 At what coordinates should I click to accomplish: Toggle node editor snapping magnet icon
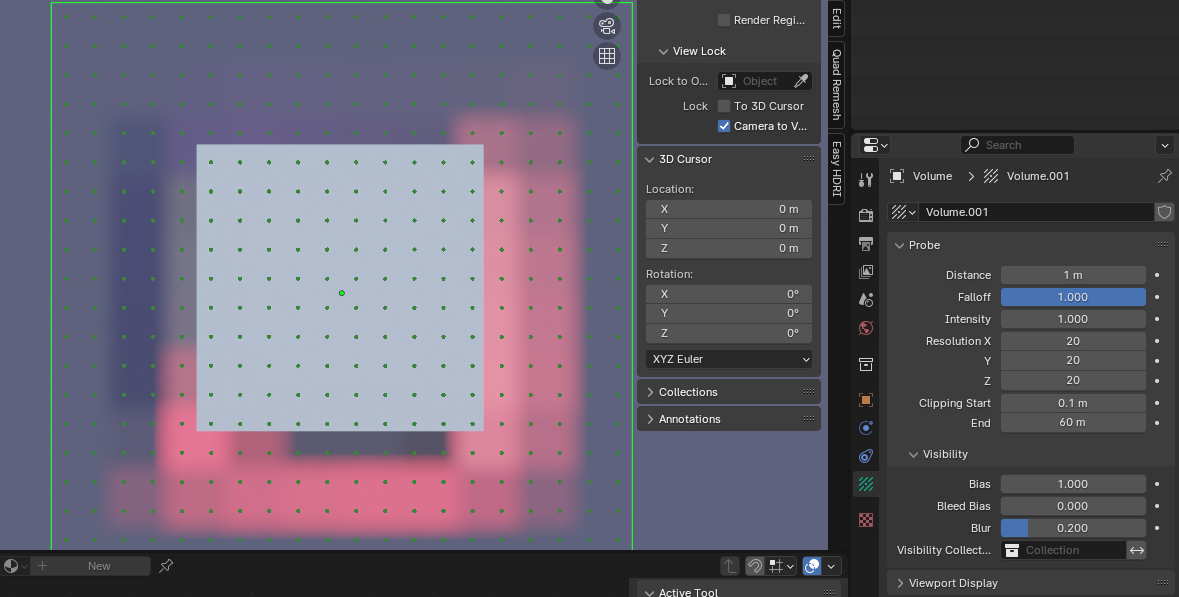coord(754,566)
